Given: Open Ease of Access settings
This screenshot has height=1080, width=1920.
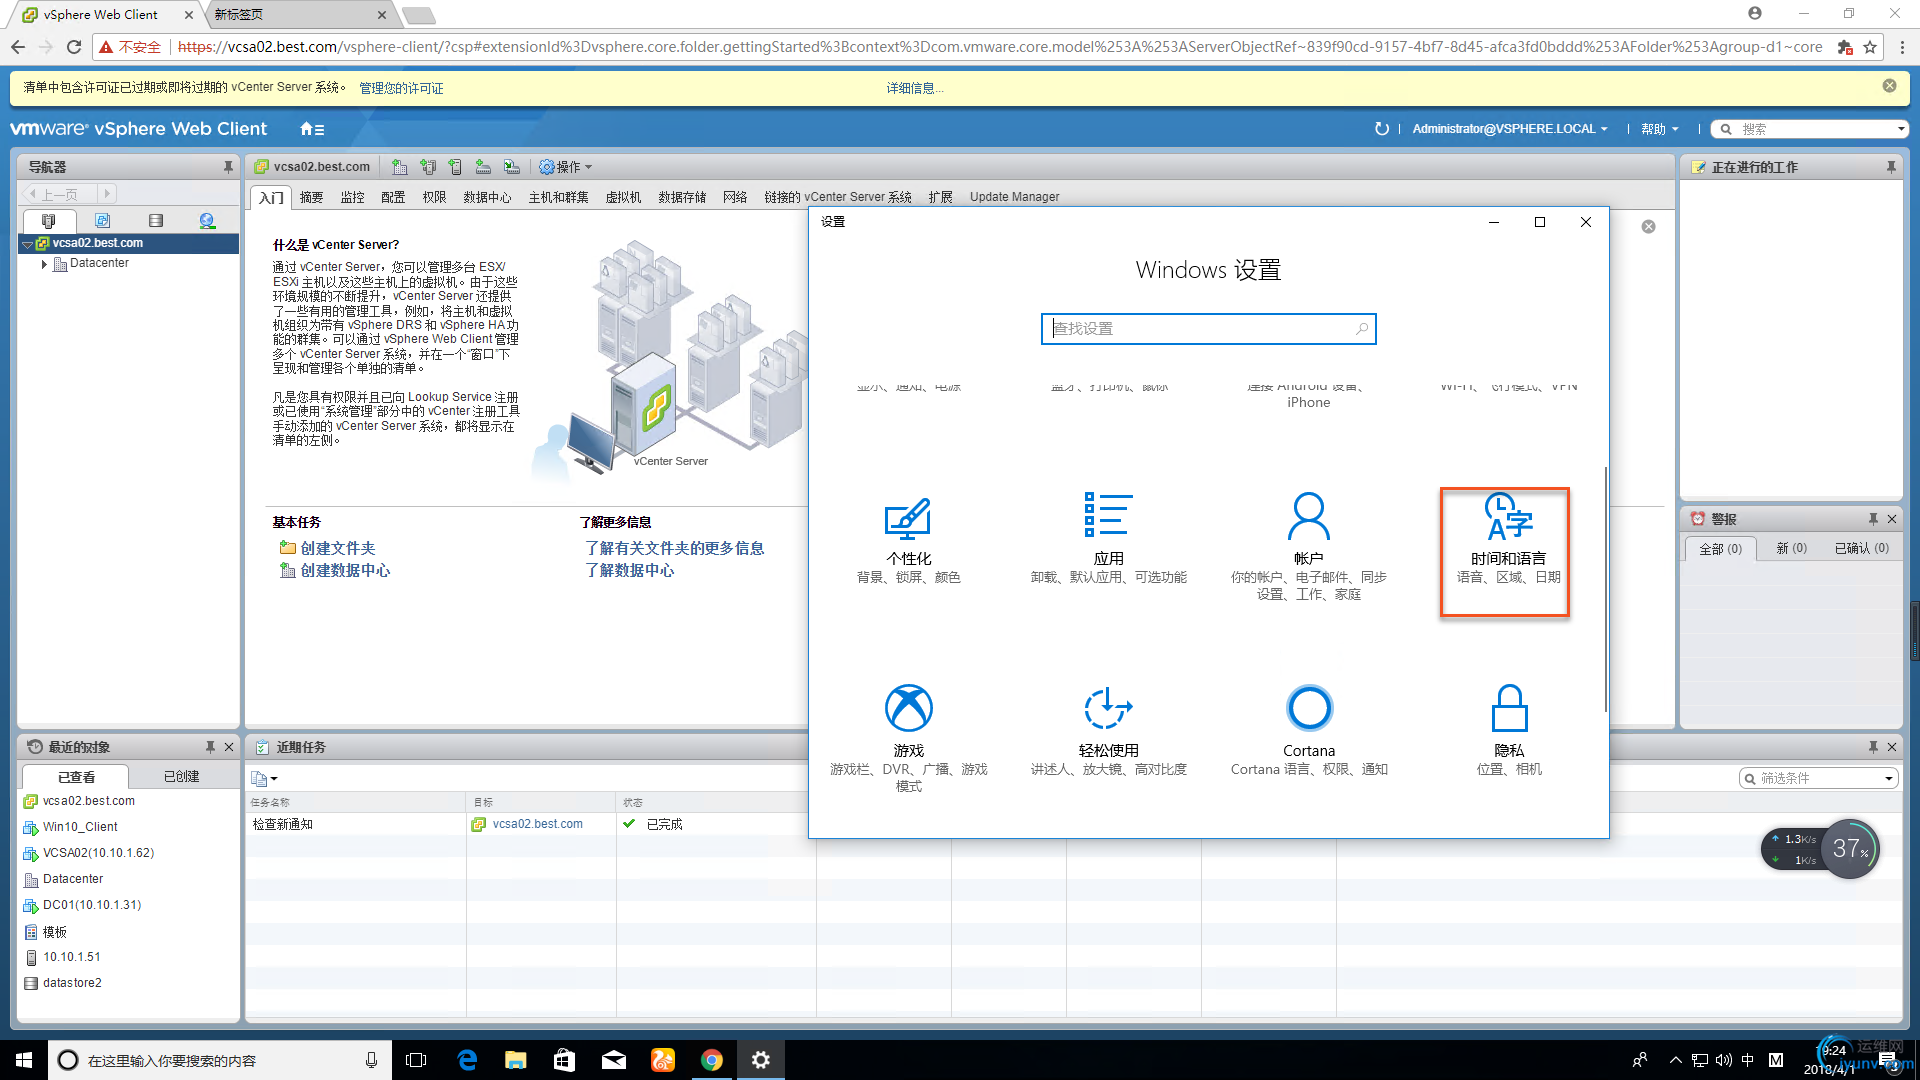Looking at the screenshot, I should [1108, 731].
